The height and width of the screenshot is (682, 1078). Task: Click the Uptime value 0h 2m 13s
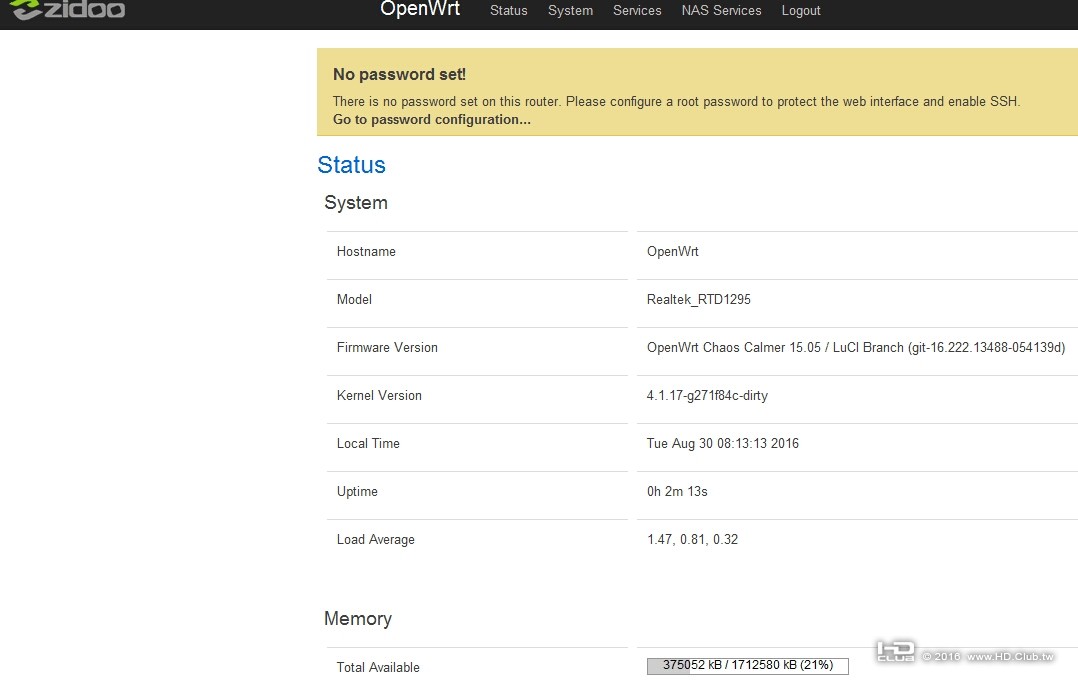[677, 492]
